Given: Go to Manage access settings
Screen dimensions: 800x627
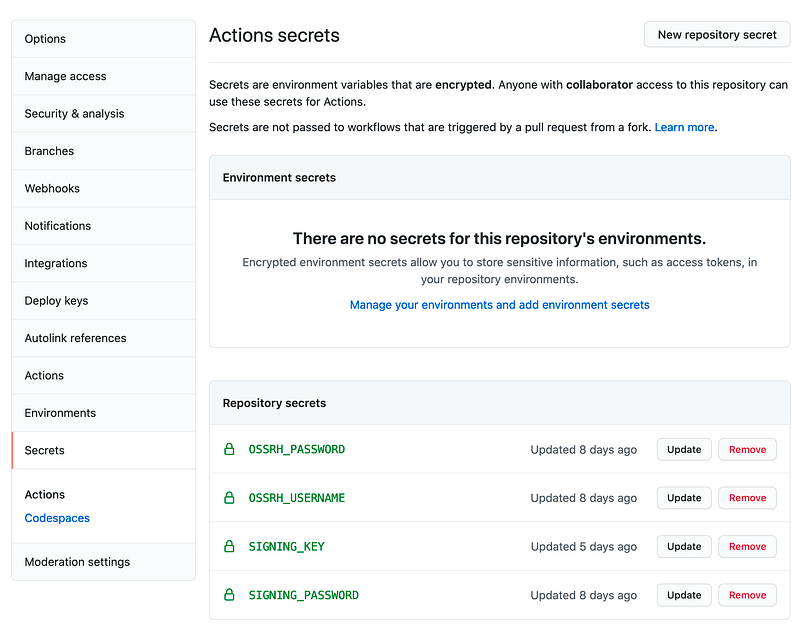Looking at the screenshot, I should (x=104, y=76).
